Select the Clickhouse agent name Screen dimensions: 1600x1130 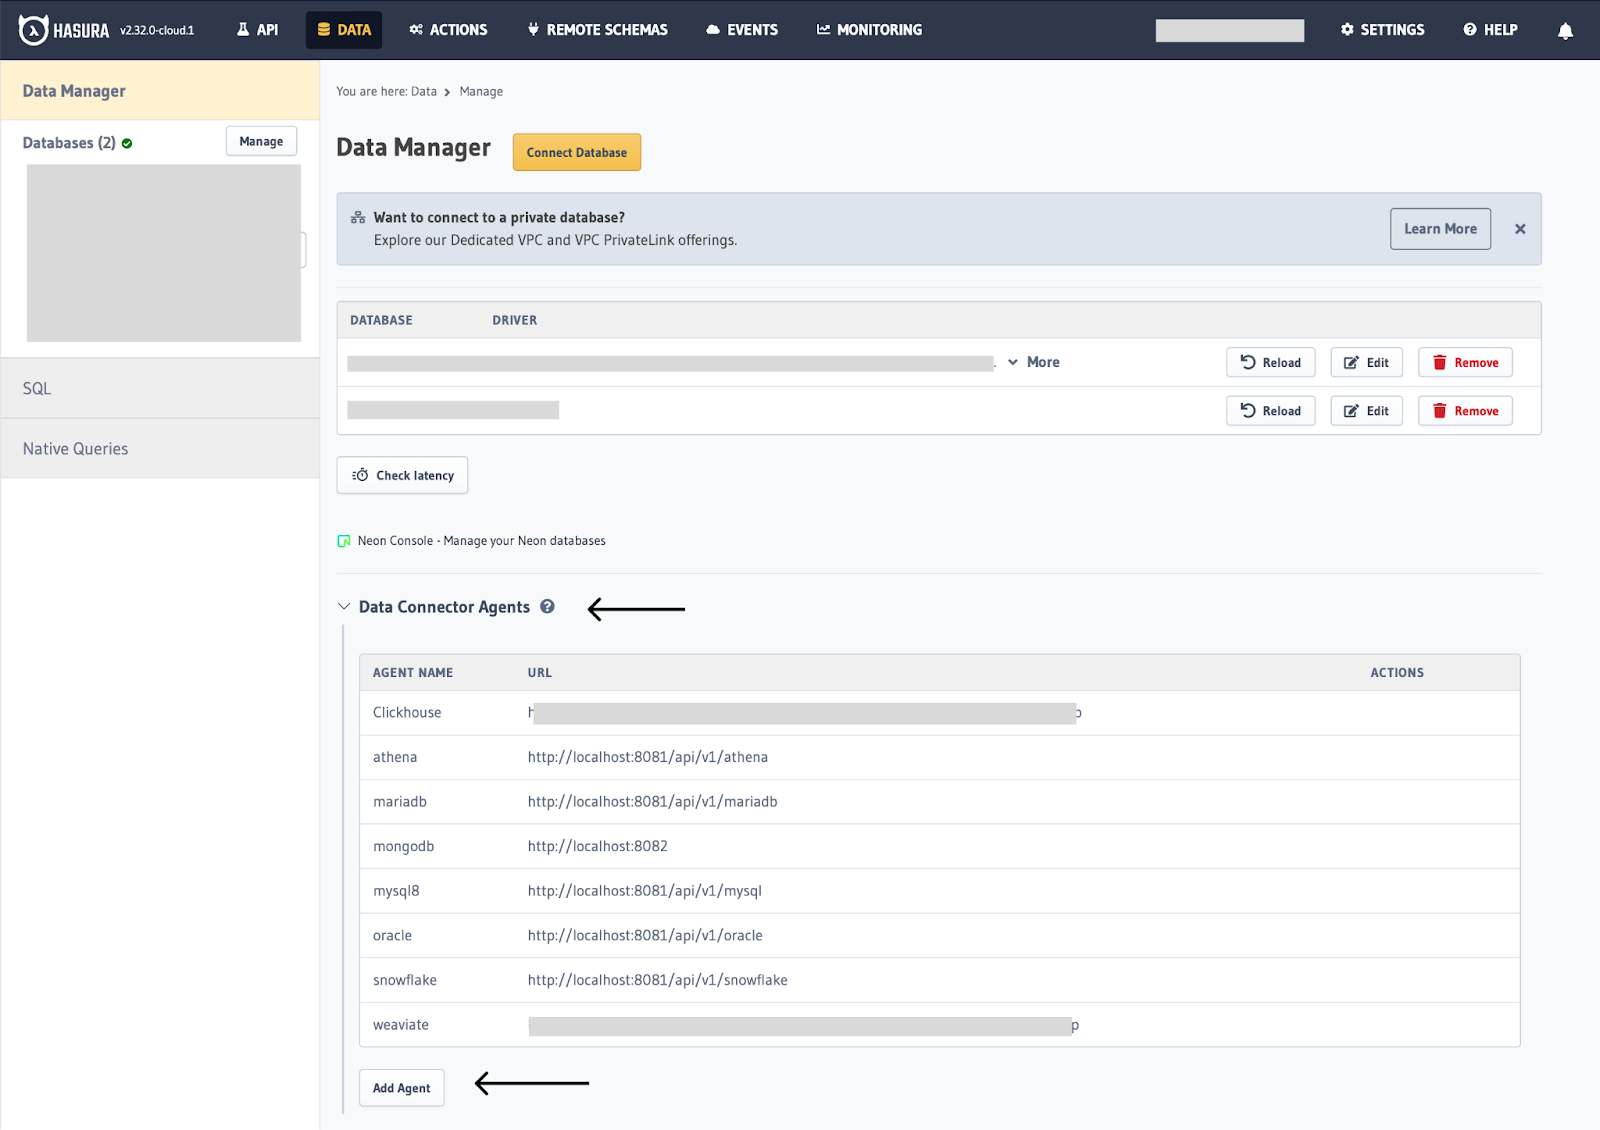click(407, 712)
